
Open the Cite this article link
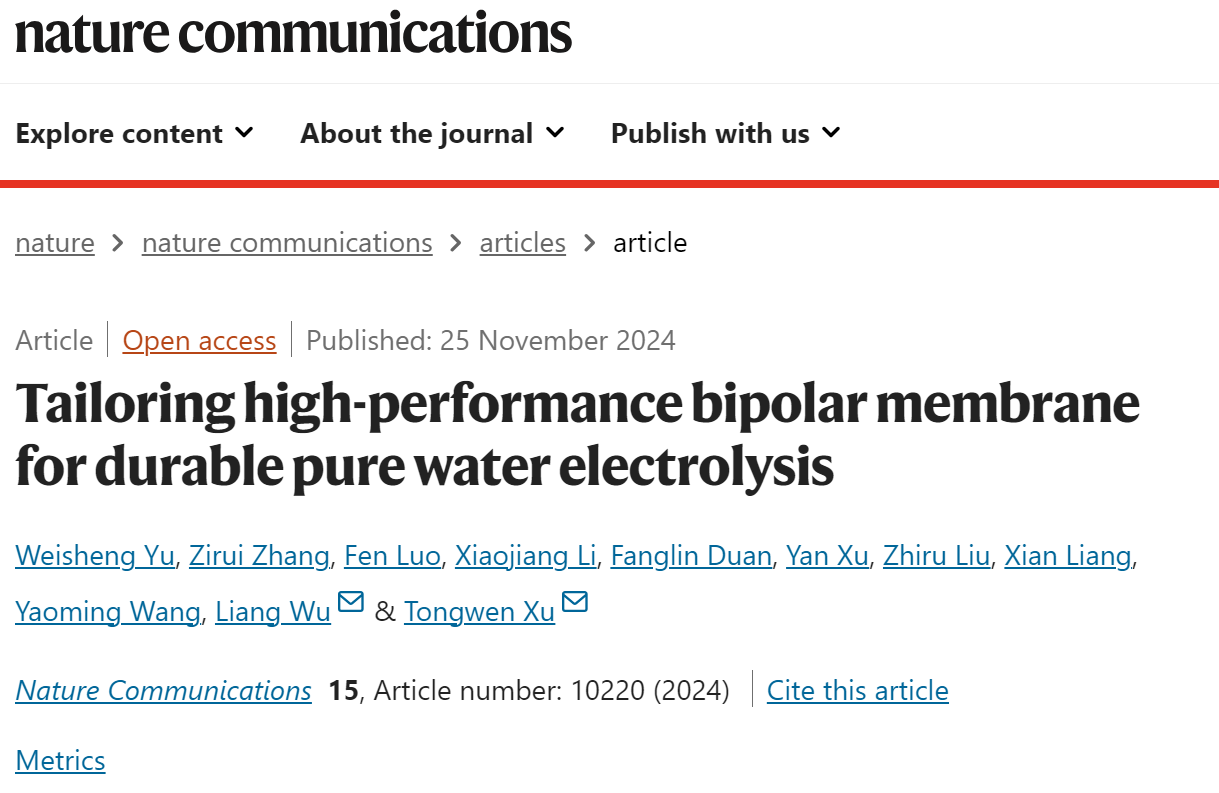point(858,691)
